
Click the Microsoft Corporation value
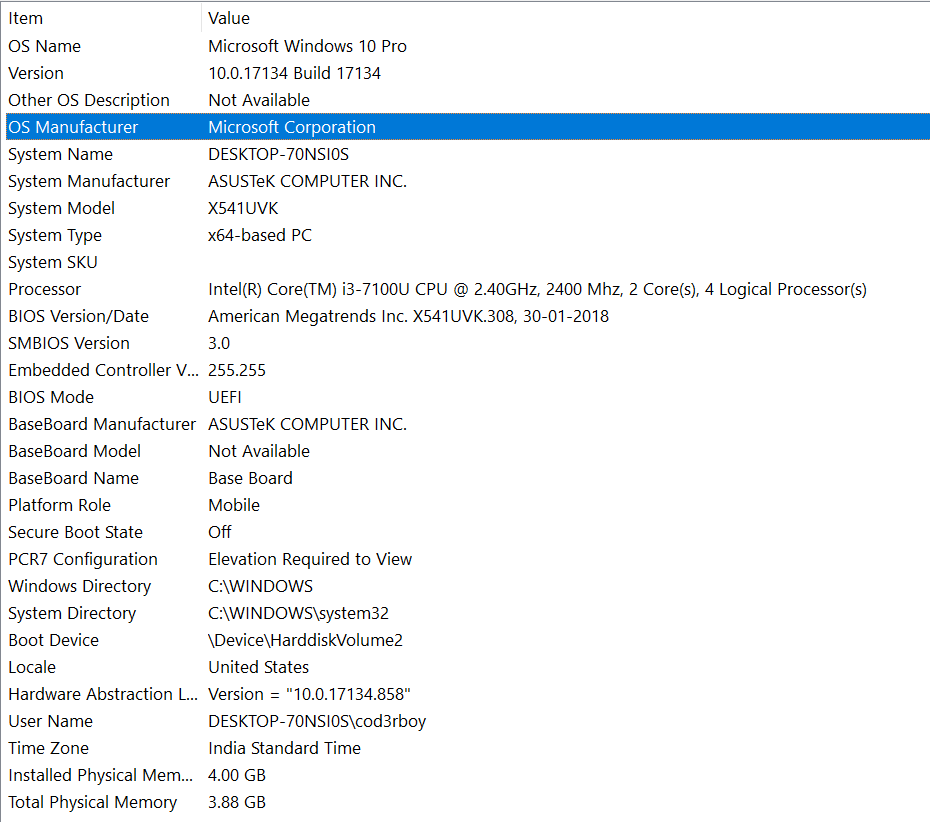click(292, 128)
